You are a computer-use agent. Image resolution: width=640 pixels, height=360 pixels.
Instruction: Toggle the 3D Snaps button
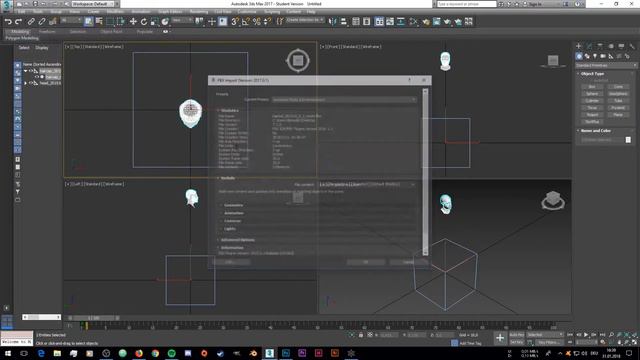coord(235,22)
